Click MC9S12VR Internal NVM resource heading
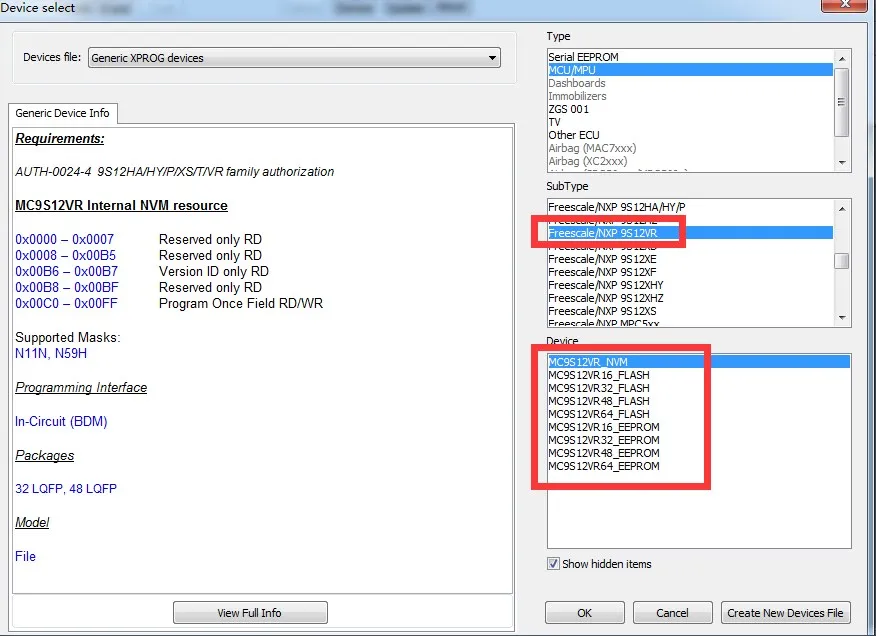The image size is (876, 636). coord(121,205)
